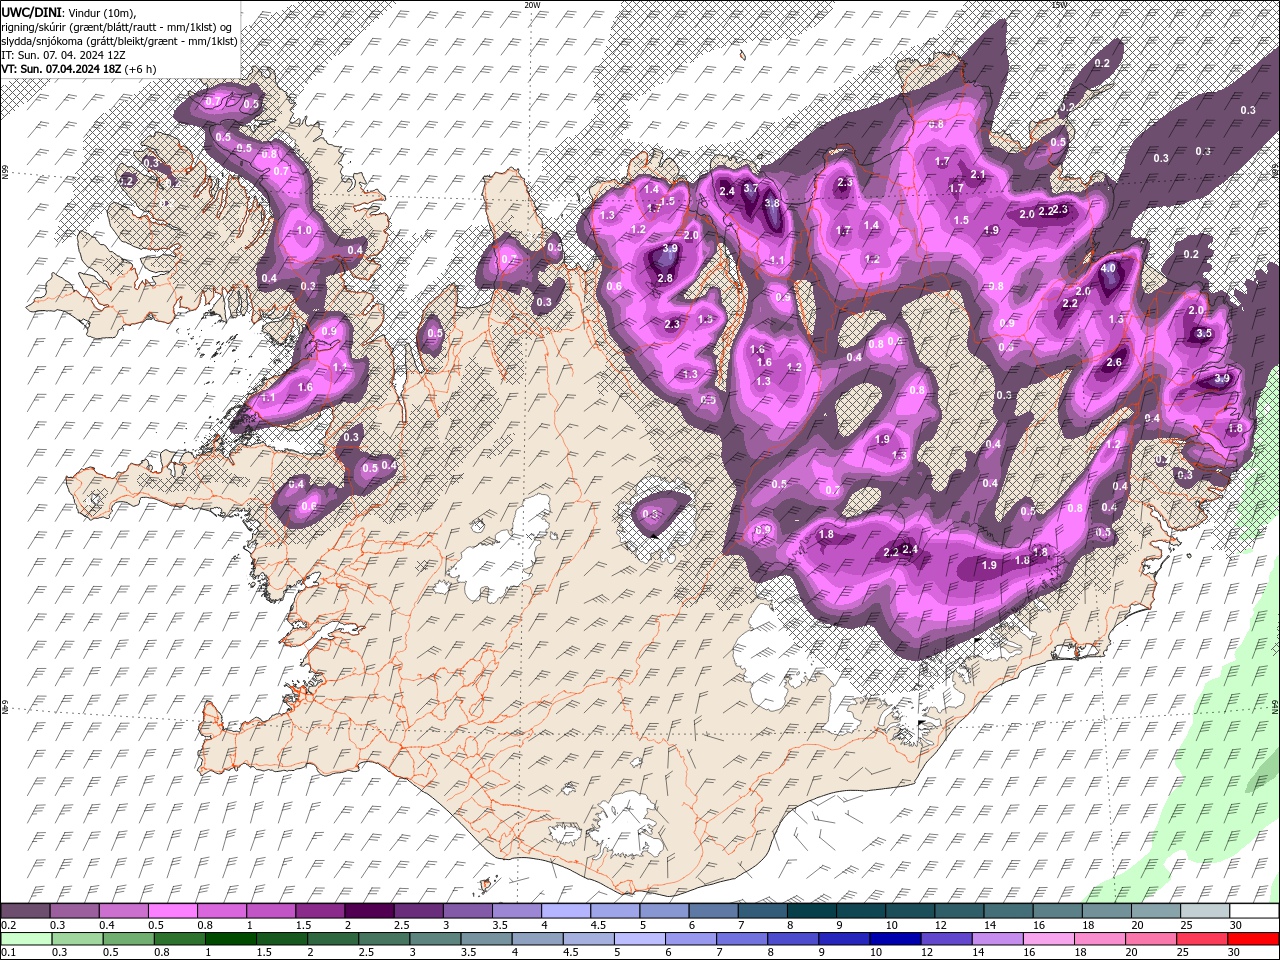This screenshot has height=960, width=1280.
Task: Click the 4.0 snowfall value on the map
Action: point(1108,269)
